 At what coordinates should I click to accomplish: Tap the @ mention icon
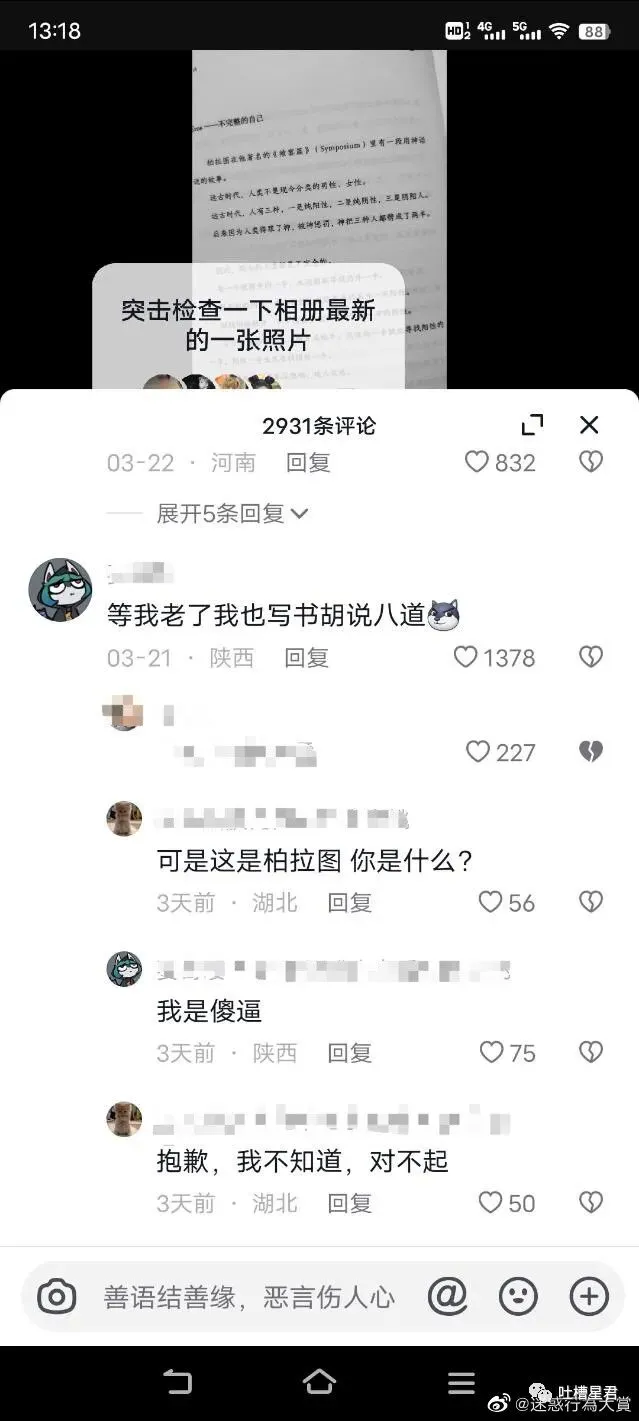447,1297
